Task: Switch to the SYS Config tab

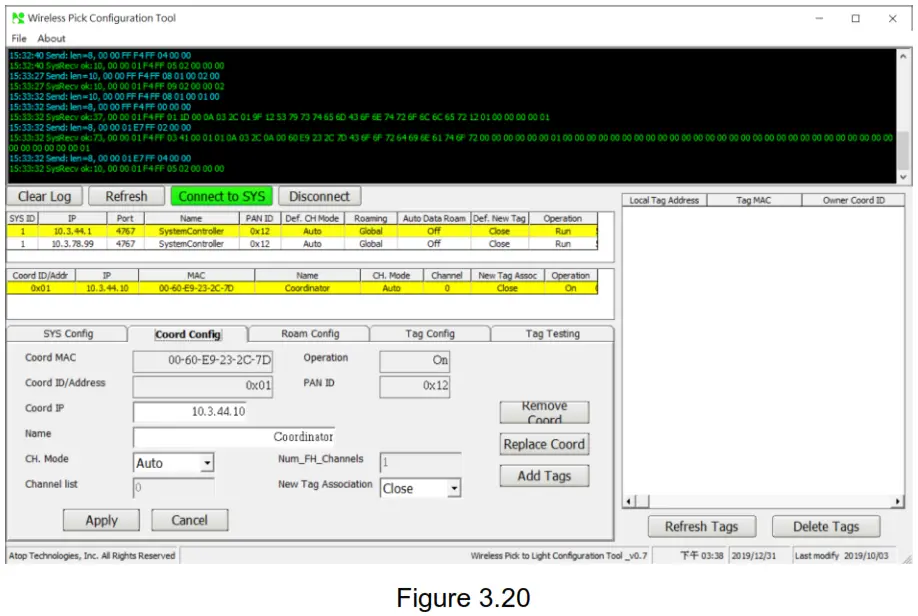Action: [x=68, y=334]
